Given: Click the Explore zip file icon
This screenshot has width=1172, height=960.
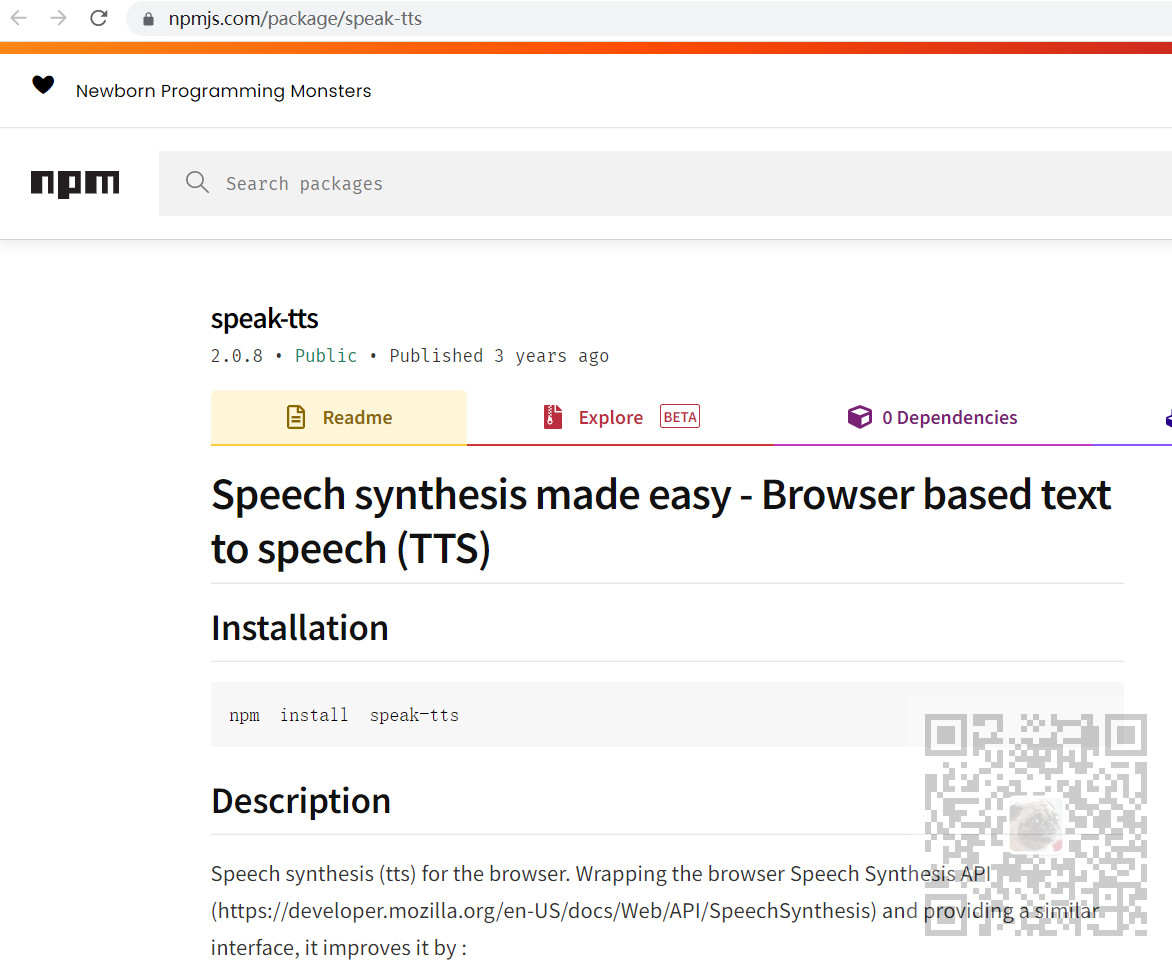Looking at the screenshot, I should (x=553, y=416).
